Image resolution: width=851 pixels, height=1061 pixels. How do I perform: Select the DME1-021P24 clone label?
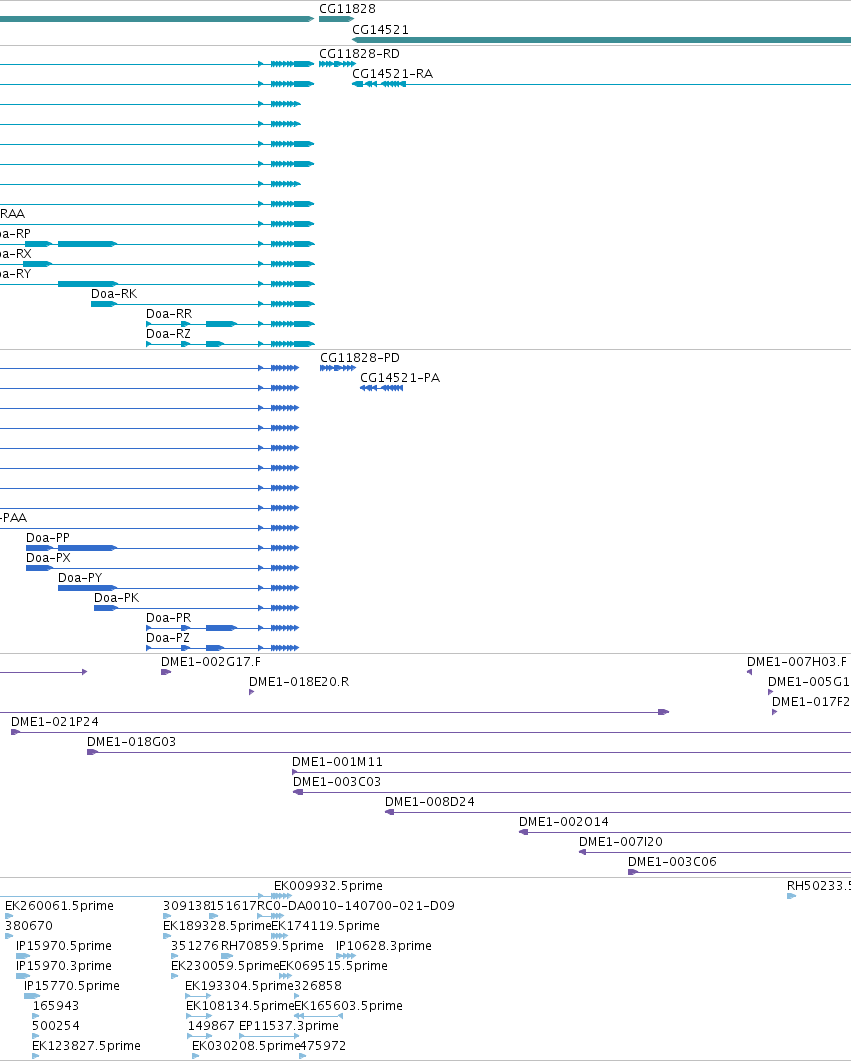(55, 722)
